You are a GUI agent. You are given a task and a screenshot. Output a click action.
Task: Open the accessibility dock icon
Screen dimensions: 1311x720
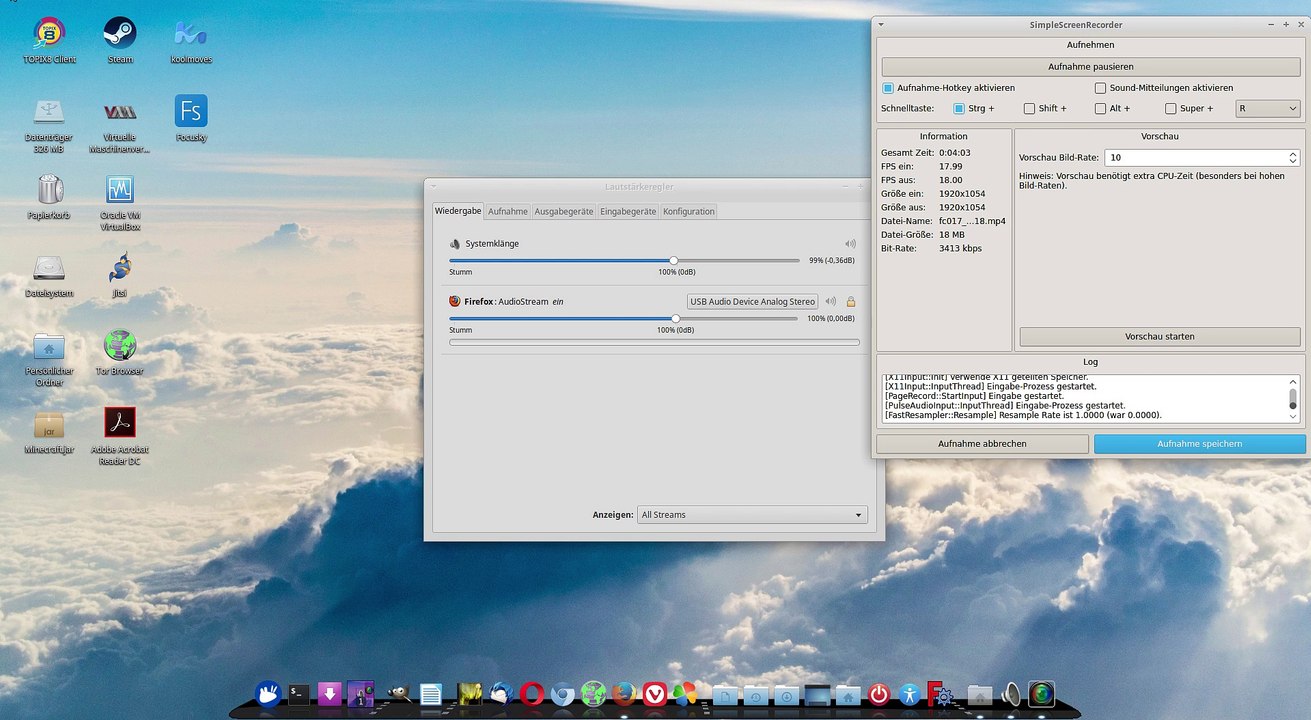pos(909,694)
